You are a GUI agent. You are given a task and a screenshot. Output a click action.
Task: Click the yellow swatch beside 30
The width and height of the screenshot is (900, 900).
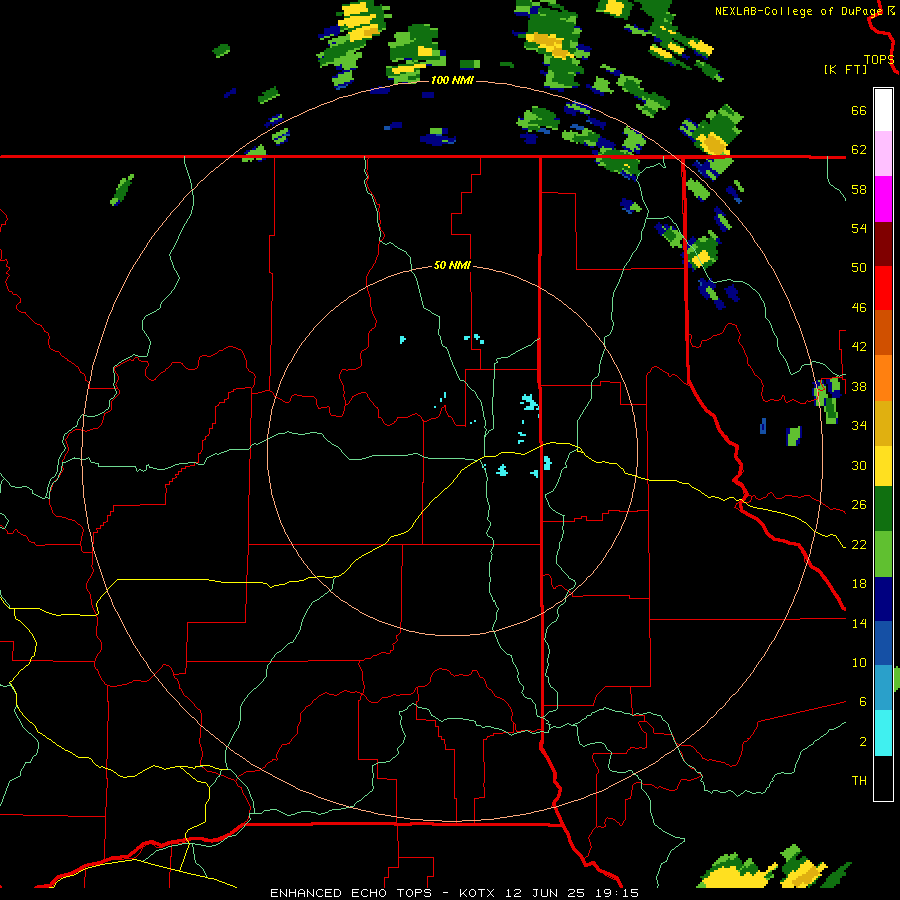[883, 466]
